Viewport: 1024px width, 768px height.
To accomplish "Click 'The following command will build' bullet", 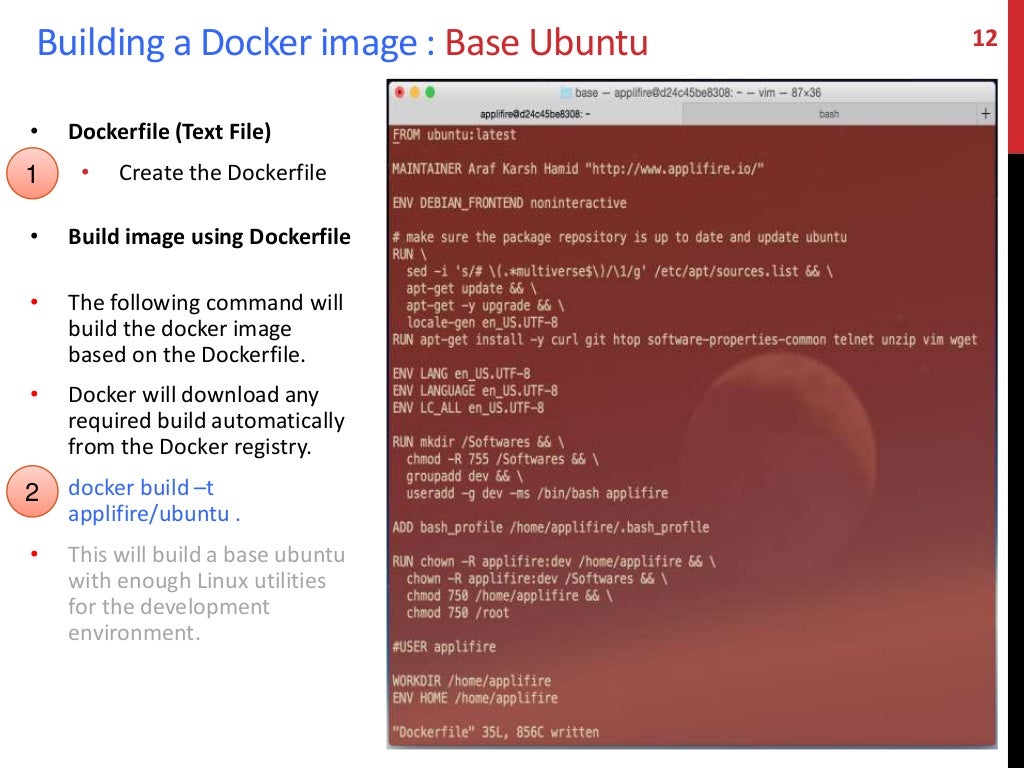I will (206, 328).
